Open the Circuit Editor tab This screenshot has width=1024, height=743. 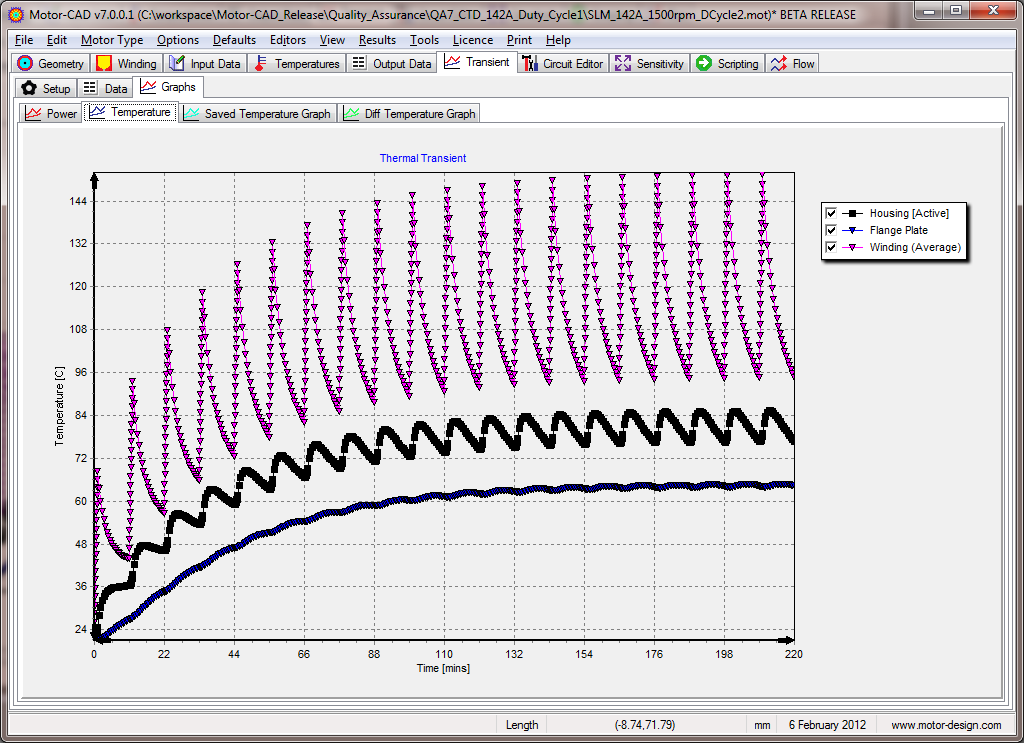coord(562,63)
